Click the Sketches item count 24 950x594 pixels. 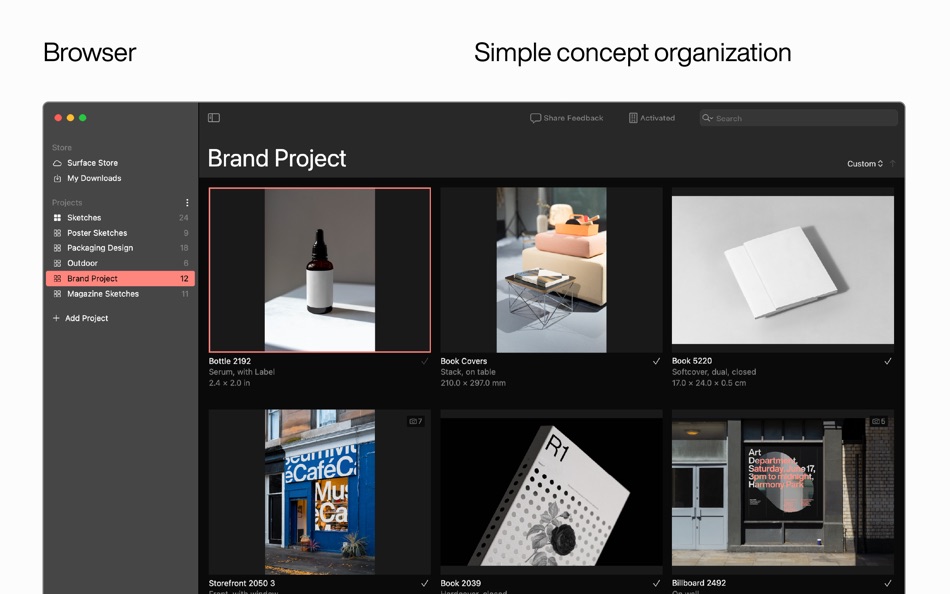(184, 218)
